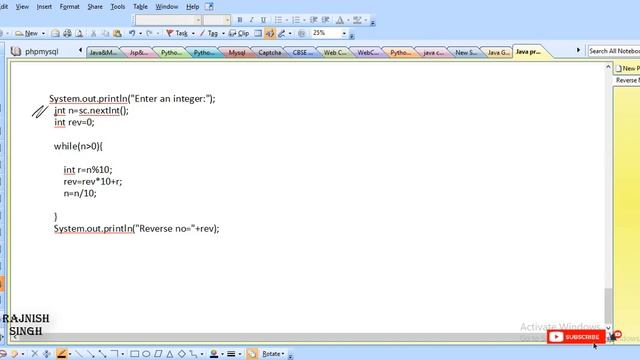Apply numbered list formatting
This screenshot has height=360, width=640.
click(x=296, y=20)
